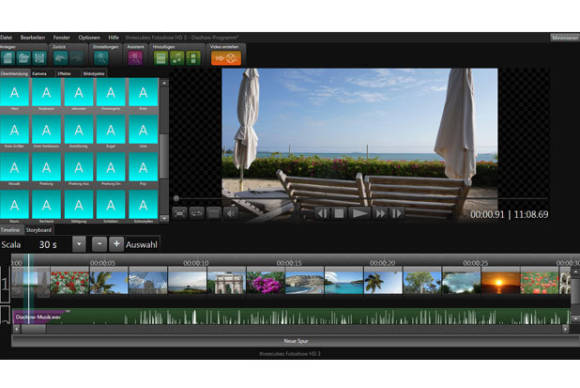The height and width of the screenshot is (388, 580).
Task: Click the open folder project icon
Action: coord(23,58)
